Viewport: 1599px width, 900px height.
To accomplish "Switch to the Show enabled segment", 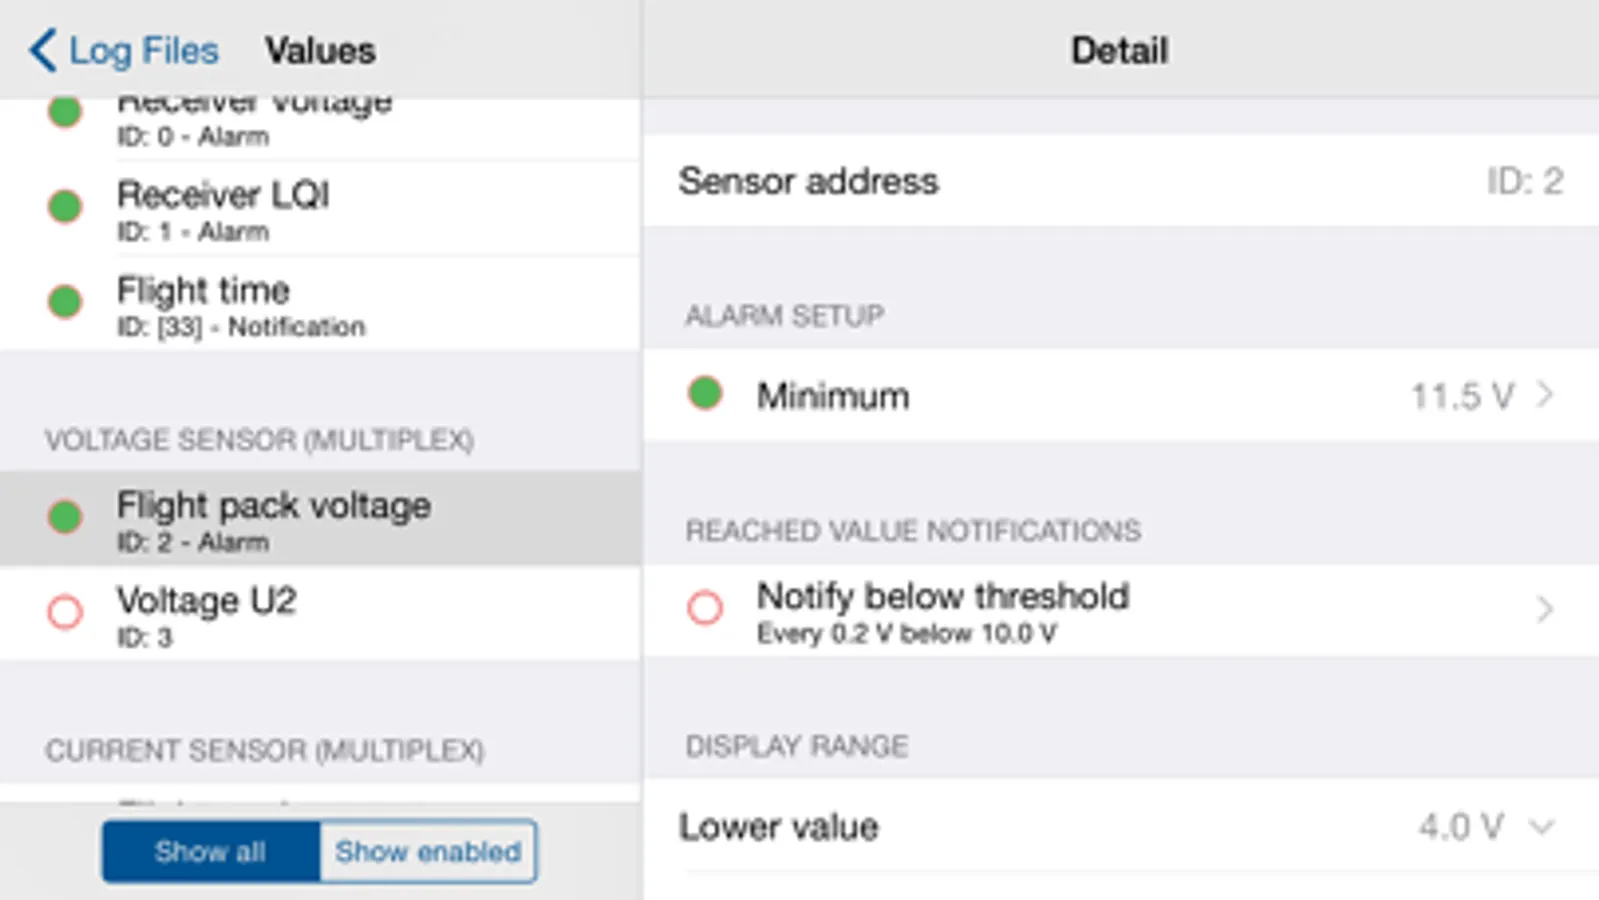I will 428,851.
